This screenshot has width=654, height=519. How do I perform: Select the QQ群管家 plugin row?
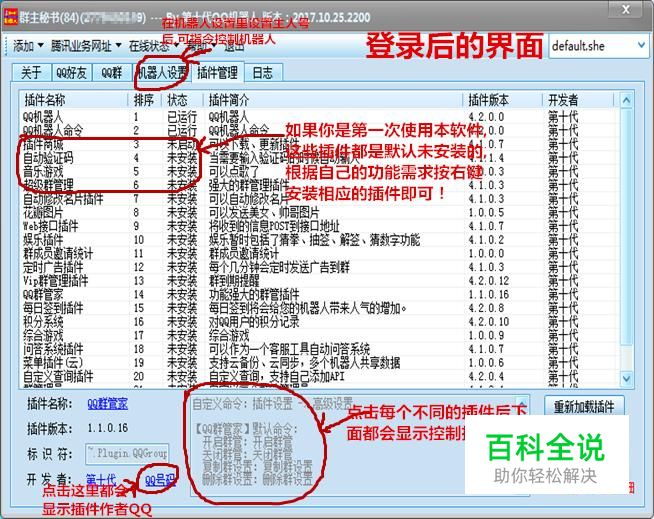(319, 295)
